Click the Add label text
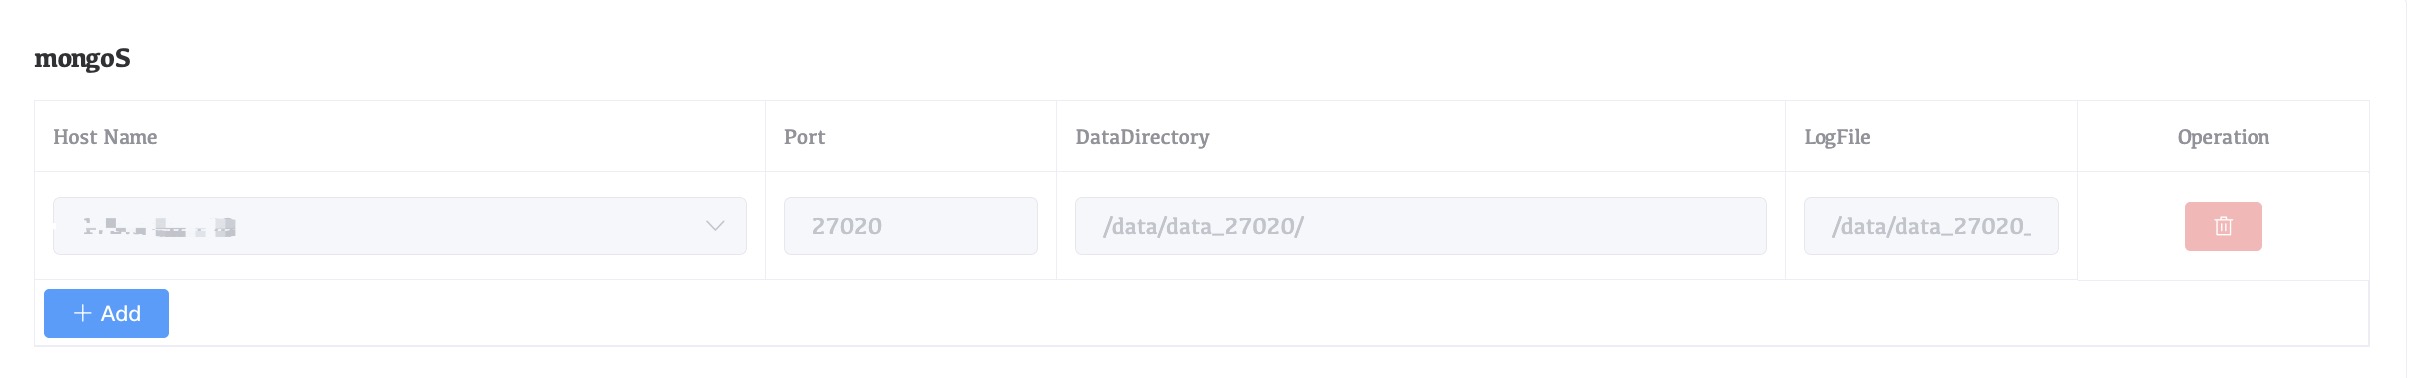This screenshot has height=378, width=2412. [x=121, y=313]
